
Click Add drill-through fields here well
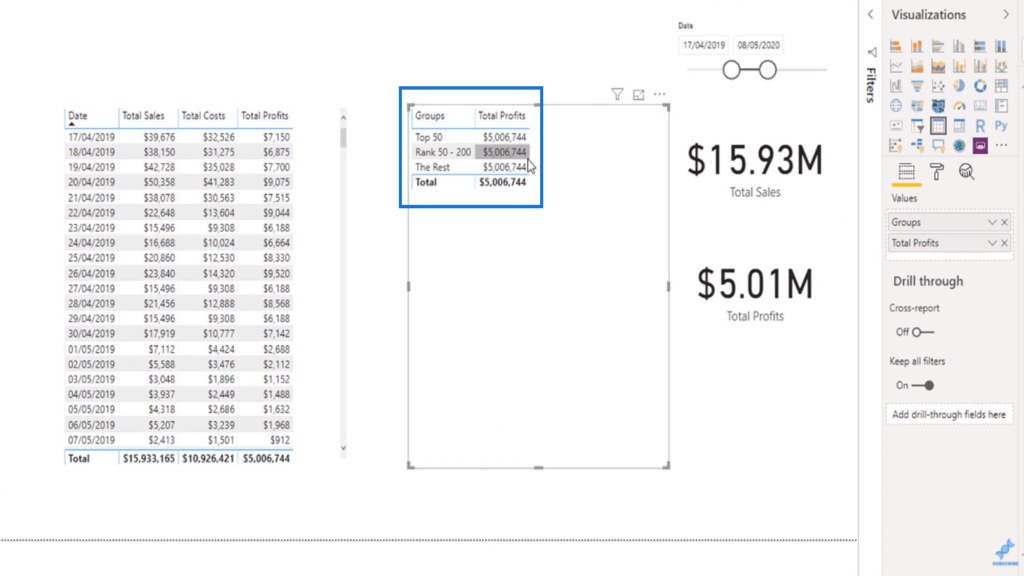pyautogui.click(x=949, y=415)
